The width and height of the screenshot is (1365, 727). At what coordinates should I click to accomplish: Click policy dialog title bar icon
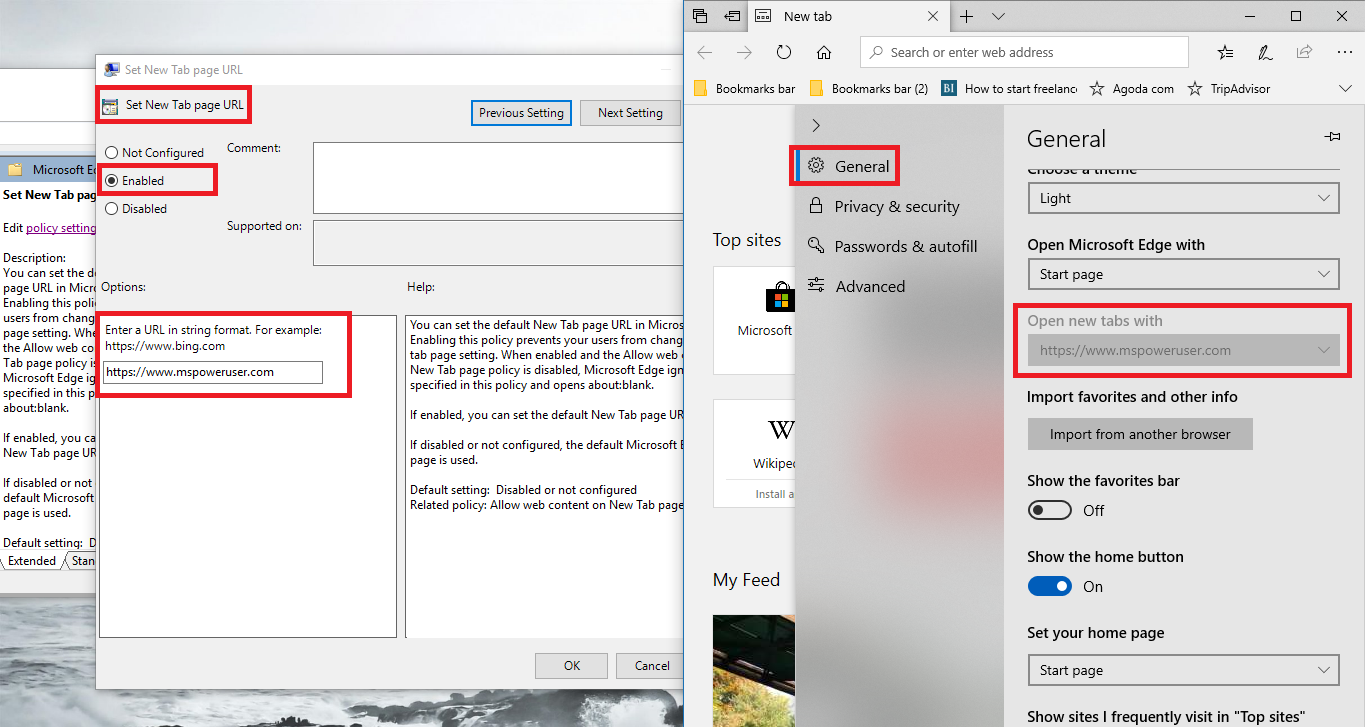112,70
